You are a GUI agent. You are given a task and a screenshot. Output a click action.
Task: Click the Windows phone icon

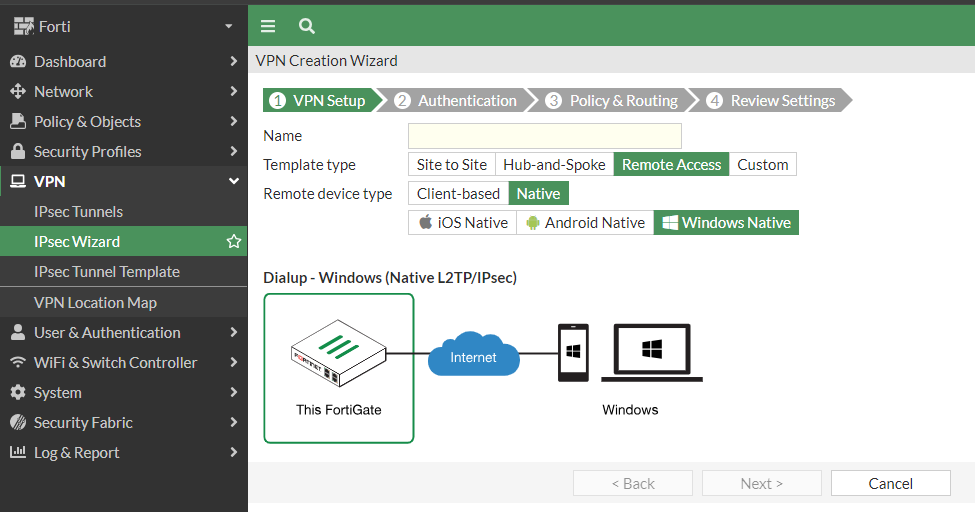573,352
